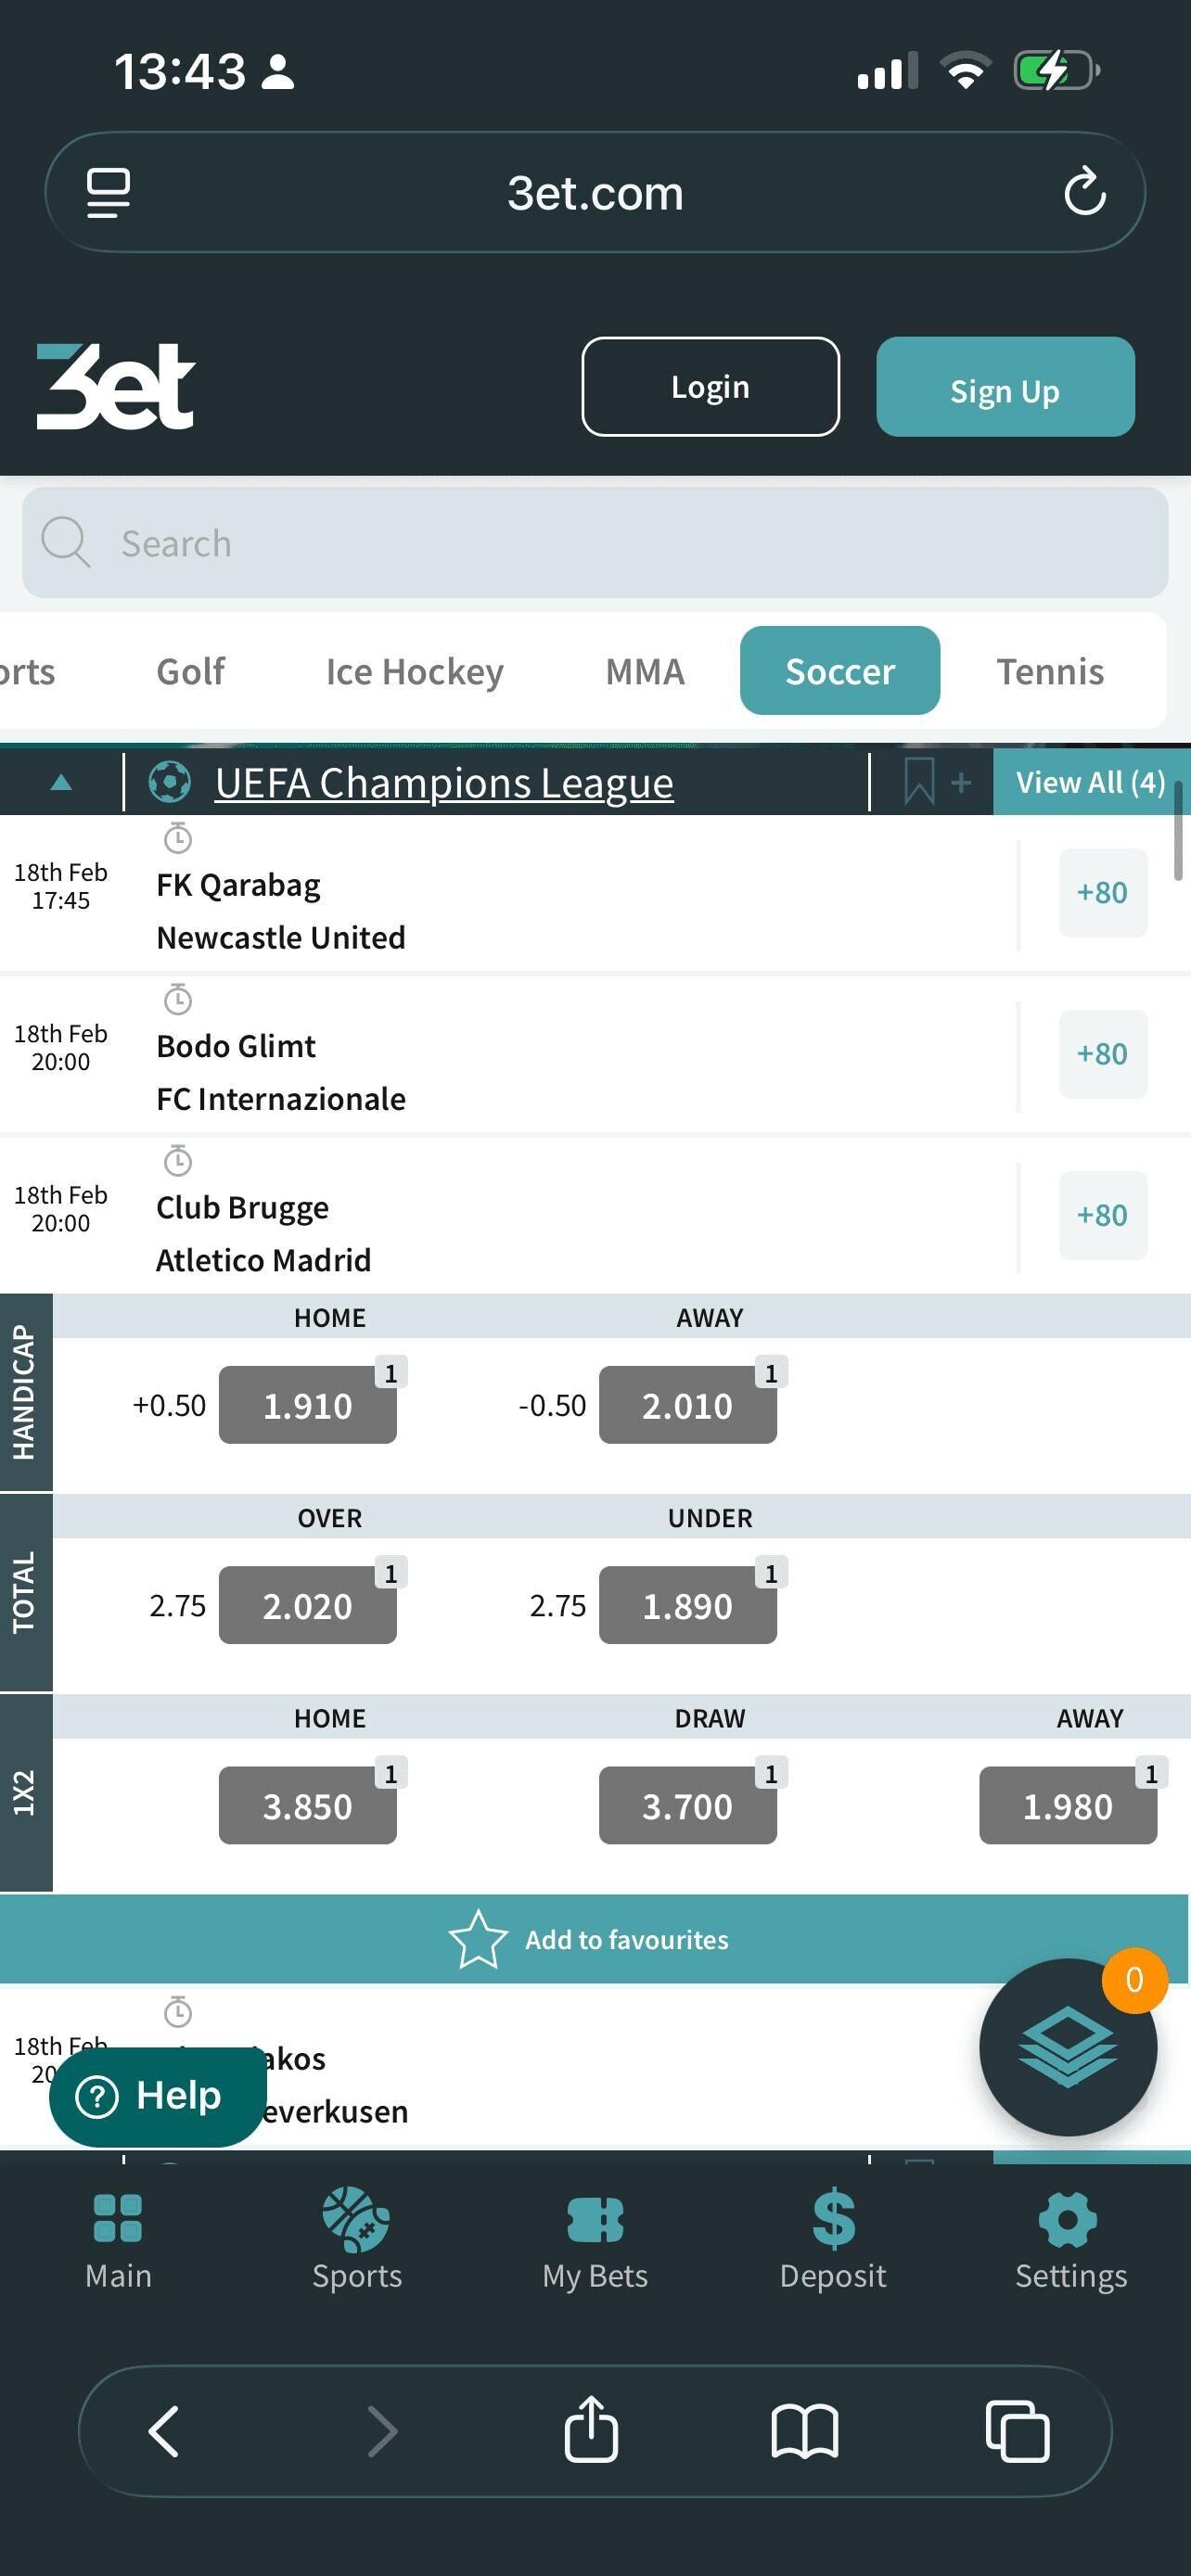
Task: Open Safari bookmarks book icon
Action: tap(804, 2430)
